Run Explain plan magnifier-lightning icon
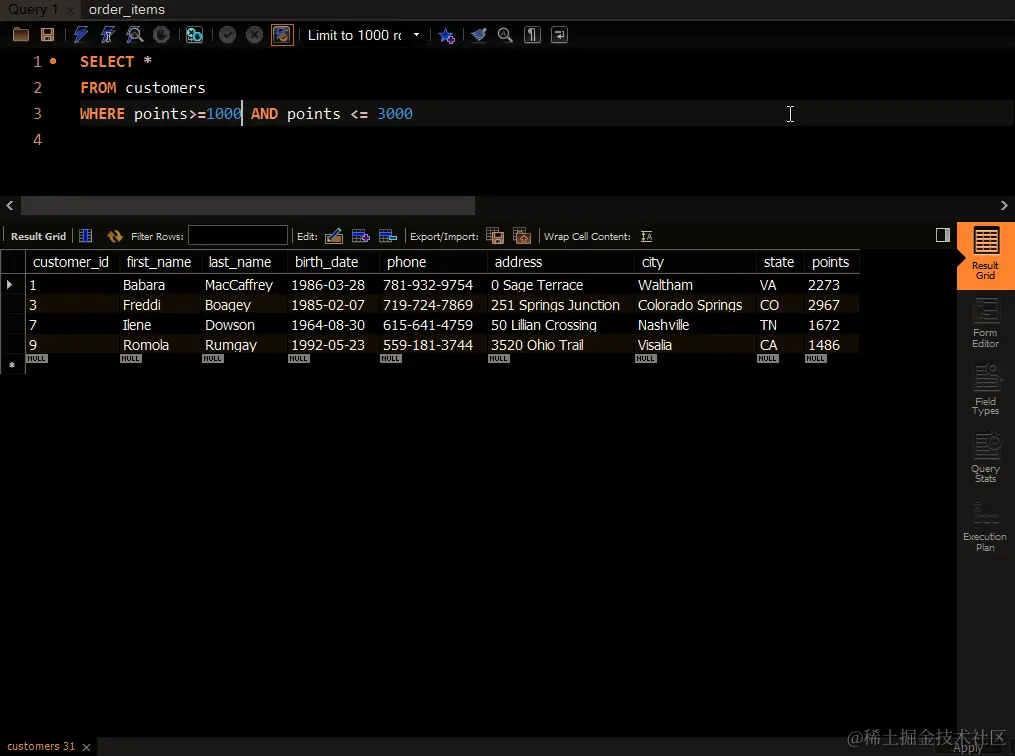The height and width of the screenshot is (756, 1015). pos(135,35)
